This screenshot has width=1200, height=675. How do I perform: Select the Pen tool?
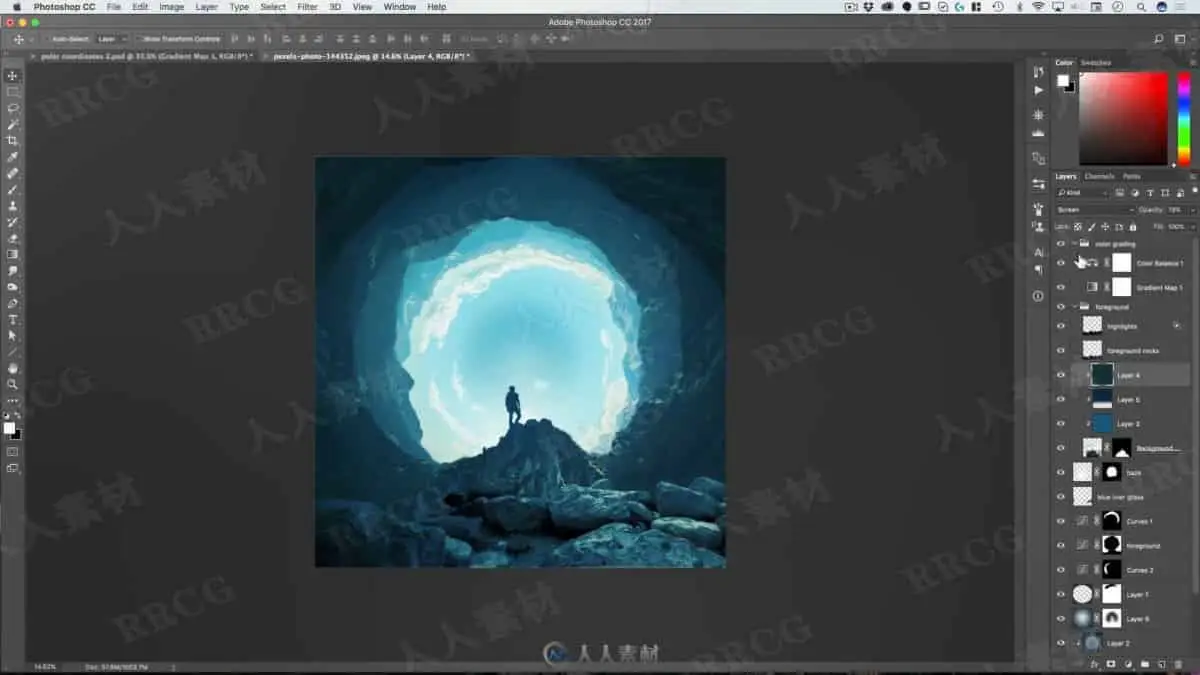(x=13, y=303)
